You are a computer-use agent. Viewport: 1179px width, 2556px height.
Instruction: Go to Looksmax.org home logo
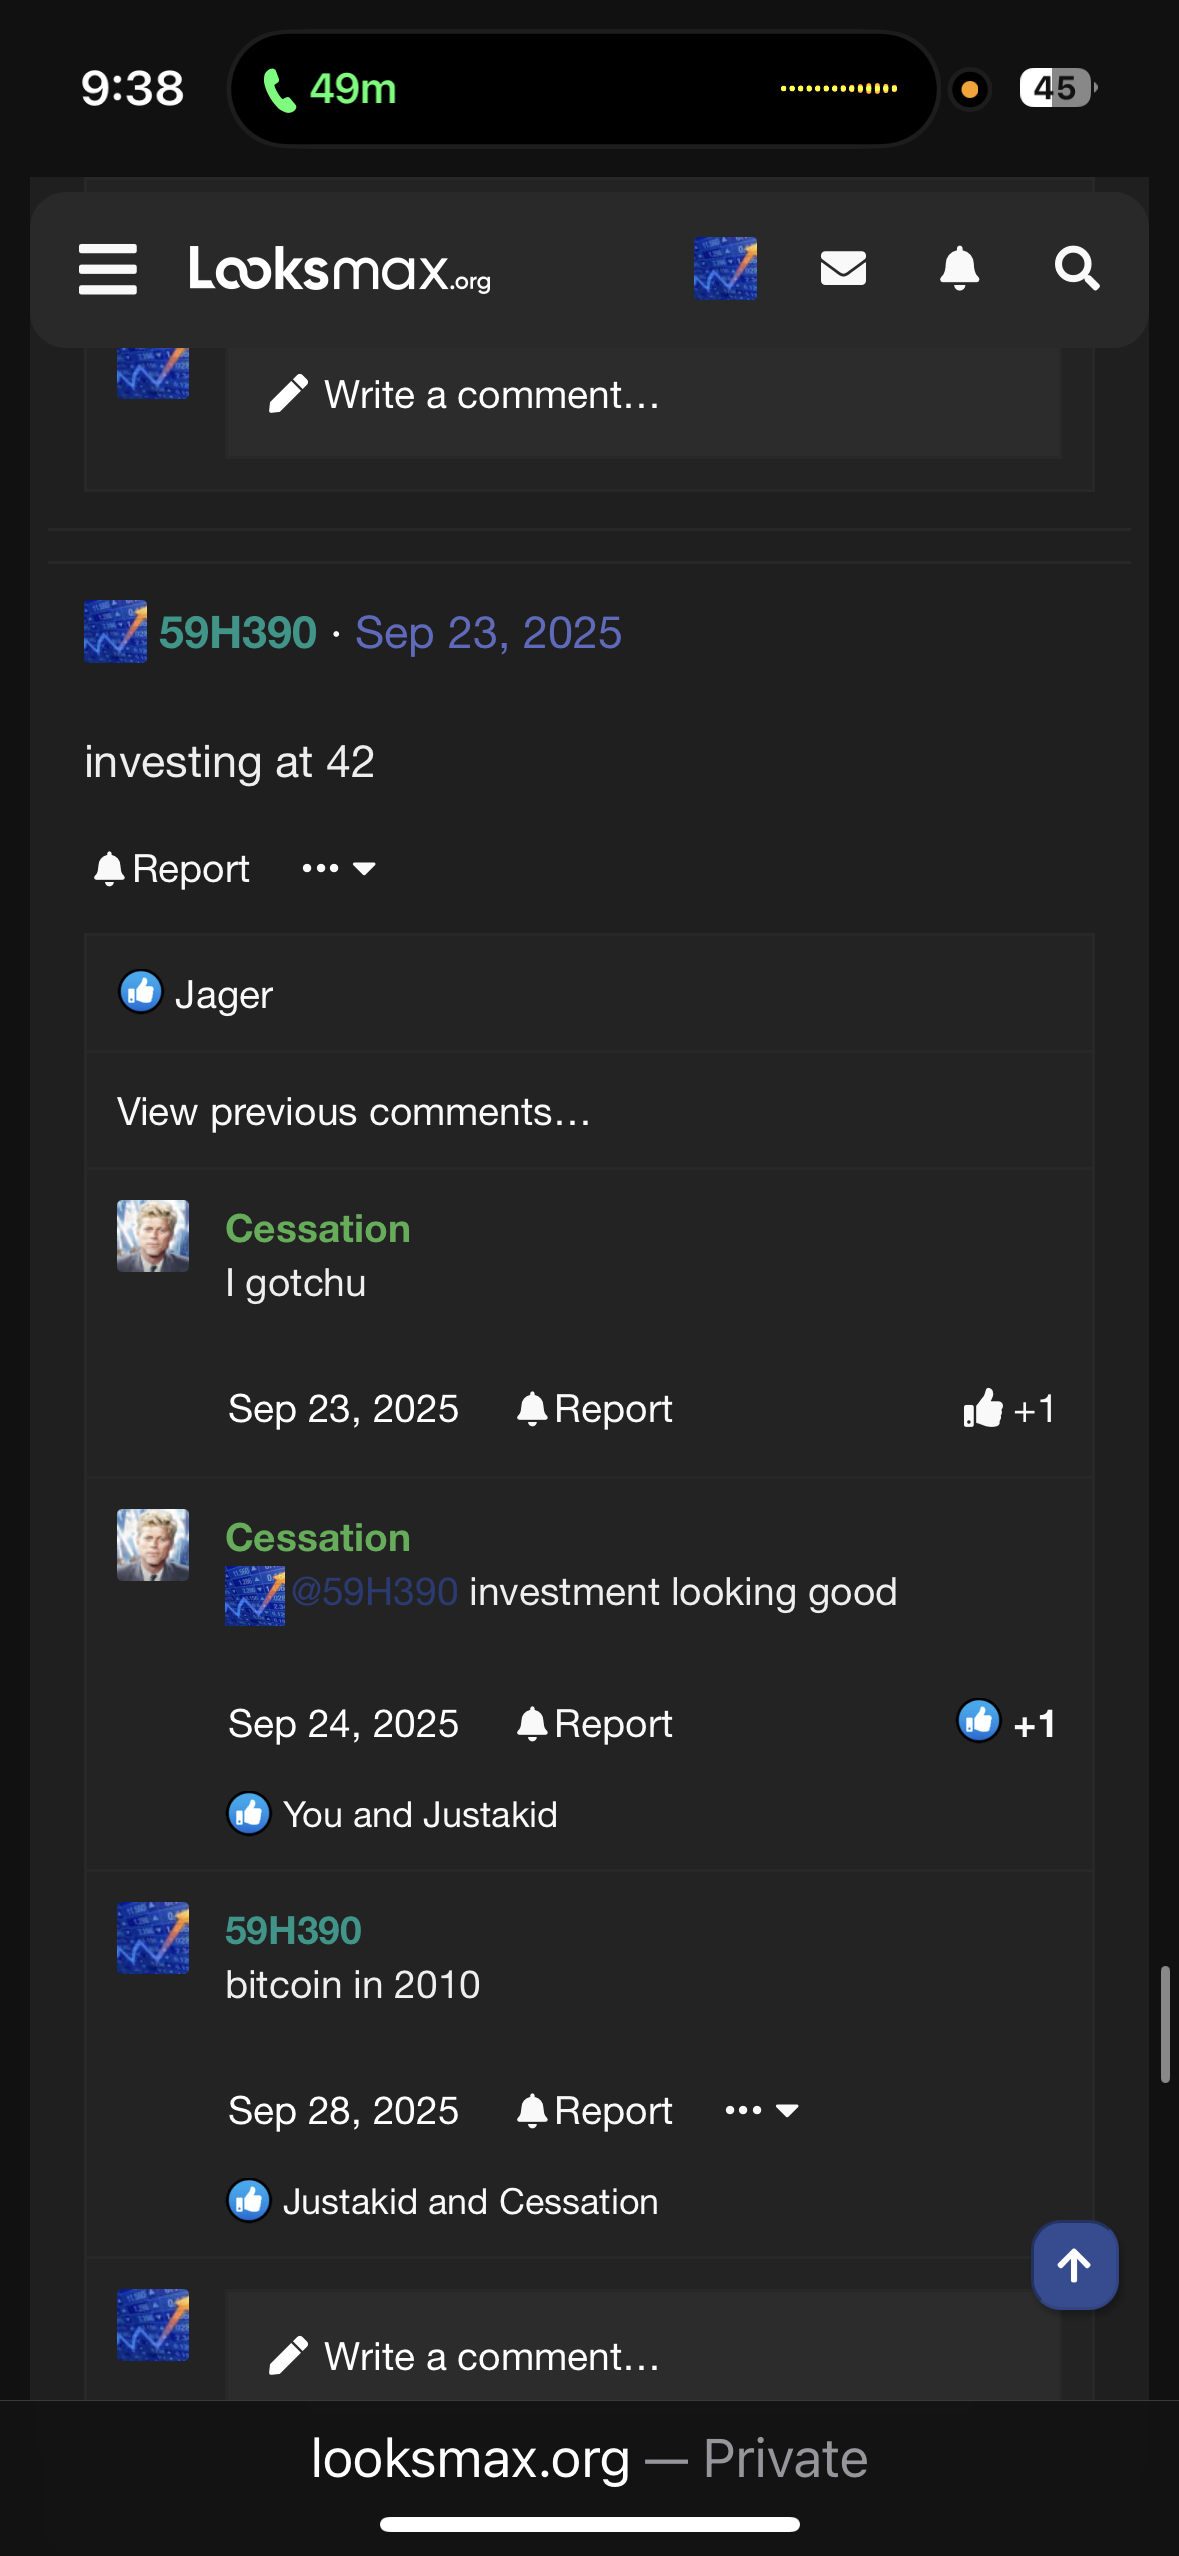[x=340, y=269]
